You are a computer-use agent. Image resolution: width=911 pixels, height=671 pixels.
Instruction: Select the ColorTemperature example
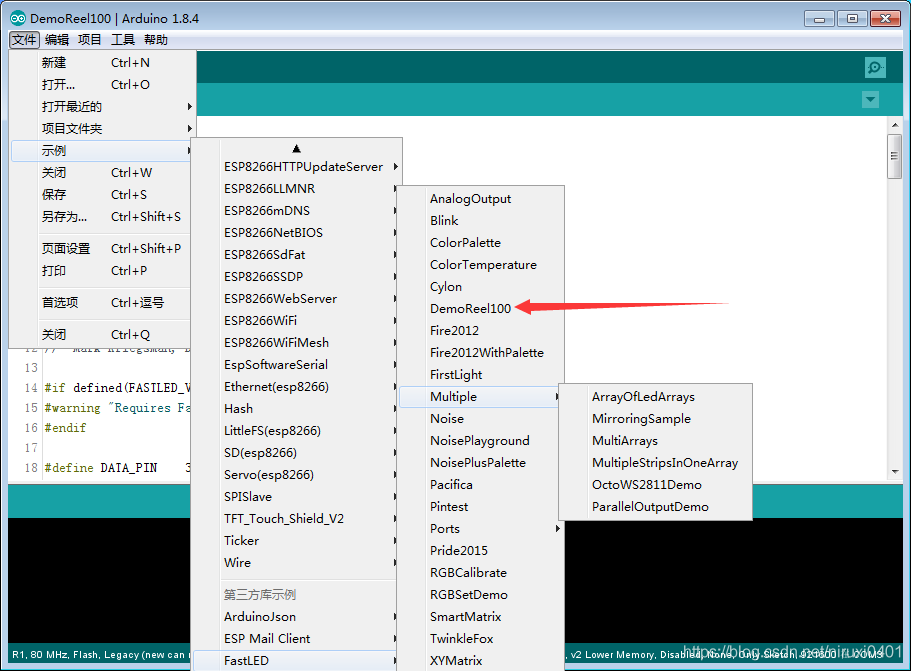(x=481, y=265)
